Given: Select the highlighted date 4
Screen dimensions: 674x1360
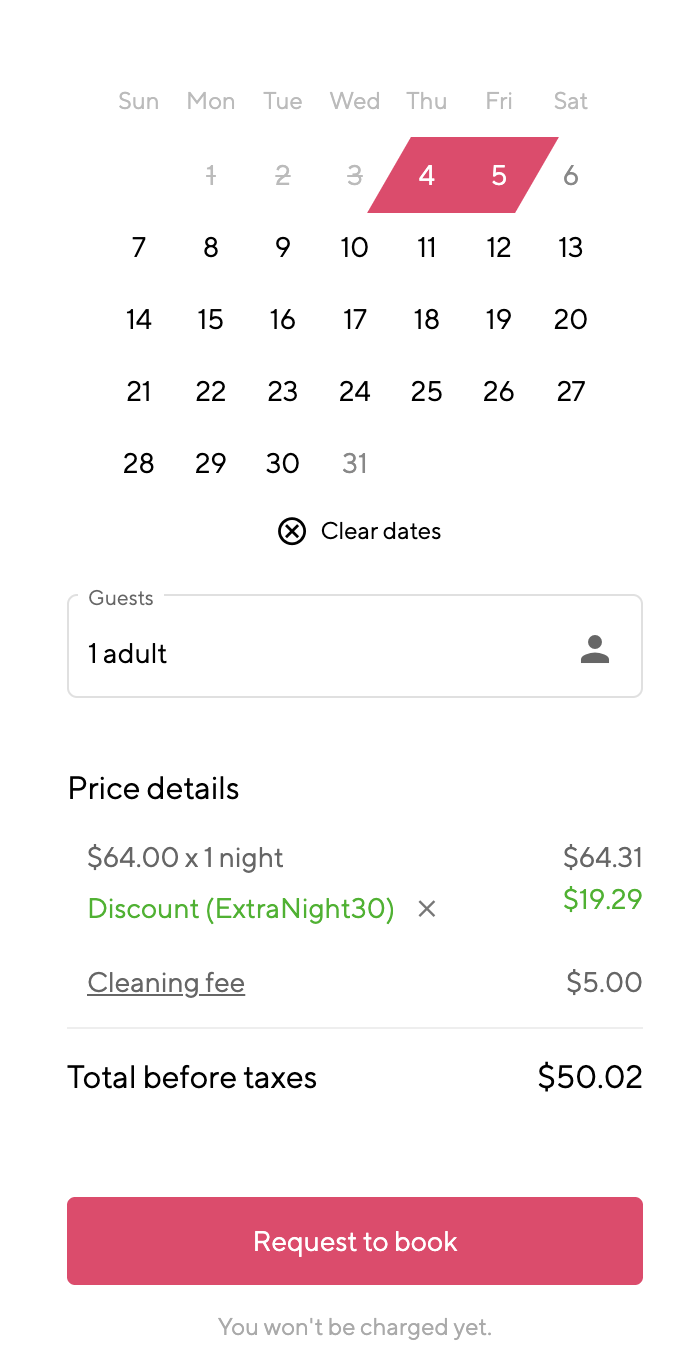Looking at the screenshot, I should pos(427,176).
